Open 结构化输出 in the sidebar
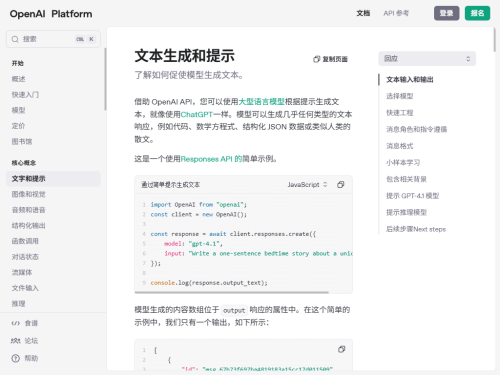The height and width of the screenshot is (375, 500). (x=29, y=226)
